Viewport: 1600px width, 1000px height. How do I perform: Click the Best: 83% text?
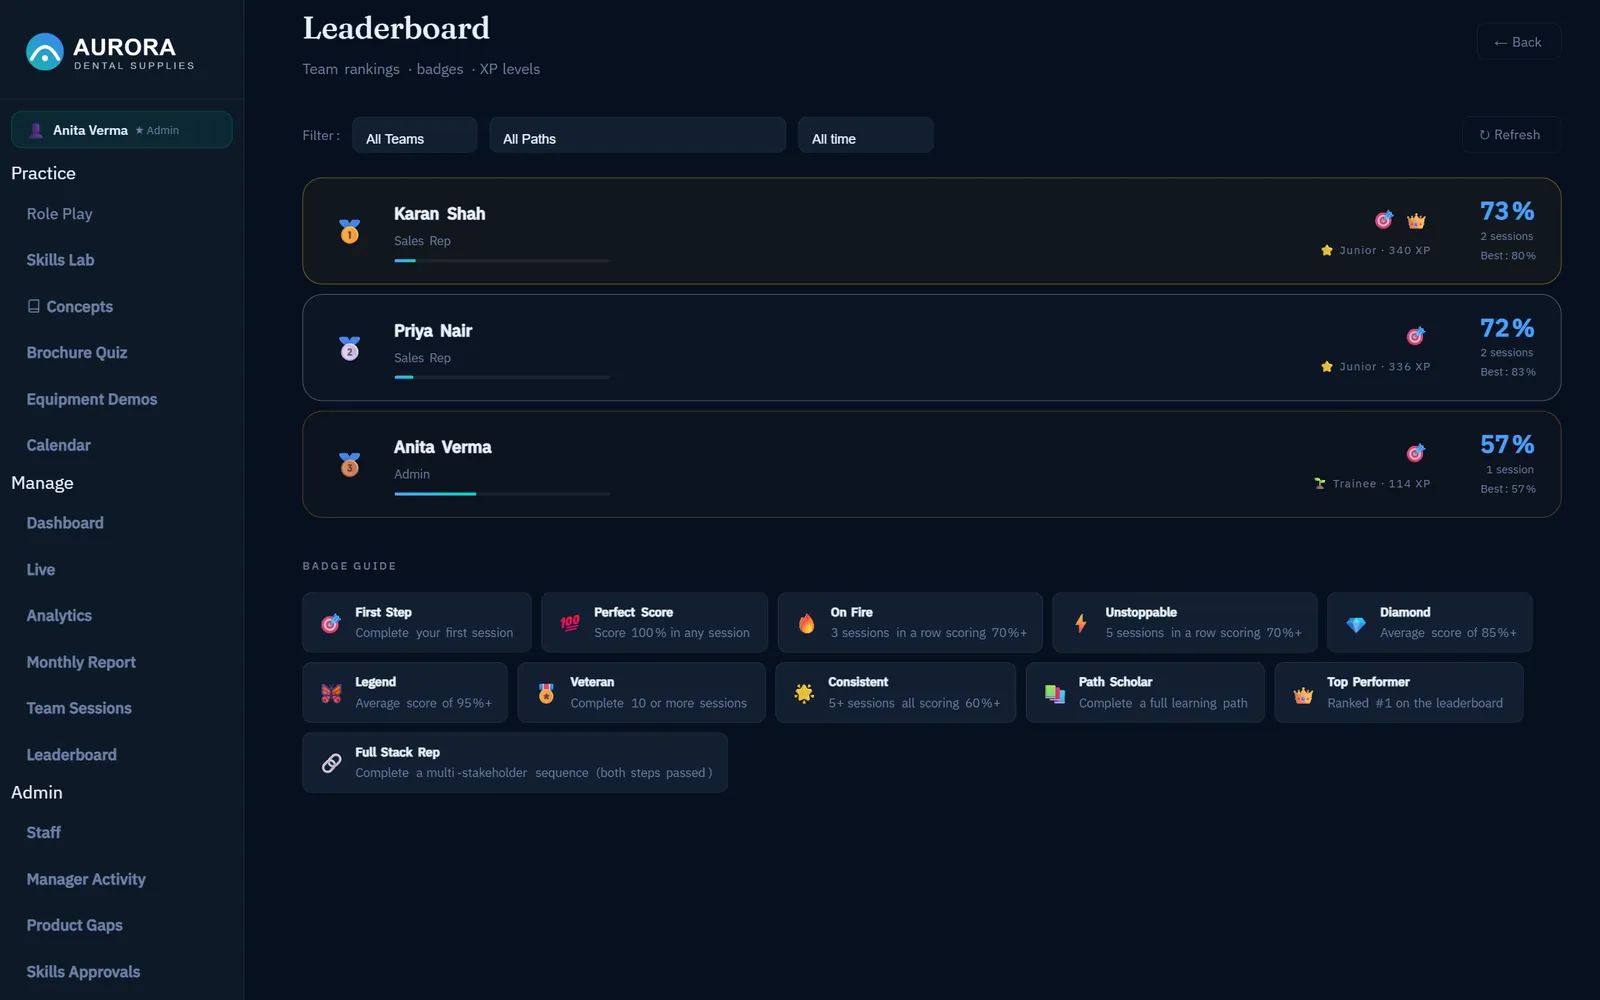click(1508, 372)
